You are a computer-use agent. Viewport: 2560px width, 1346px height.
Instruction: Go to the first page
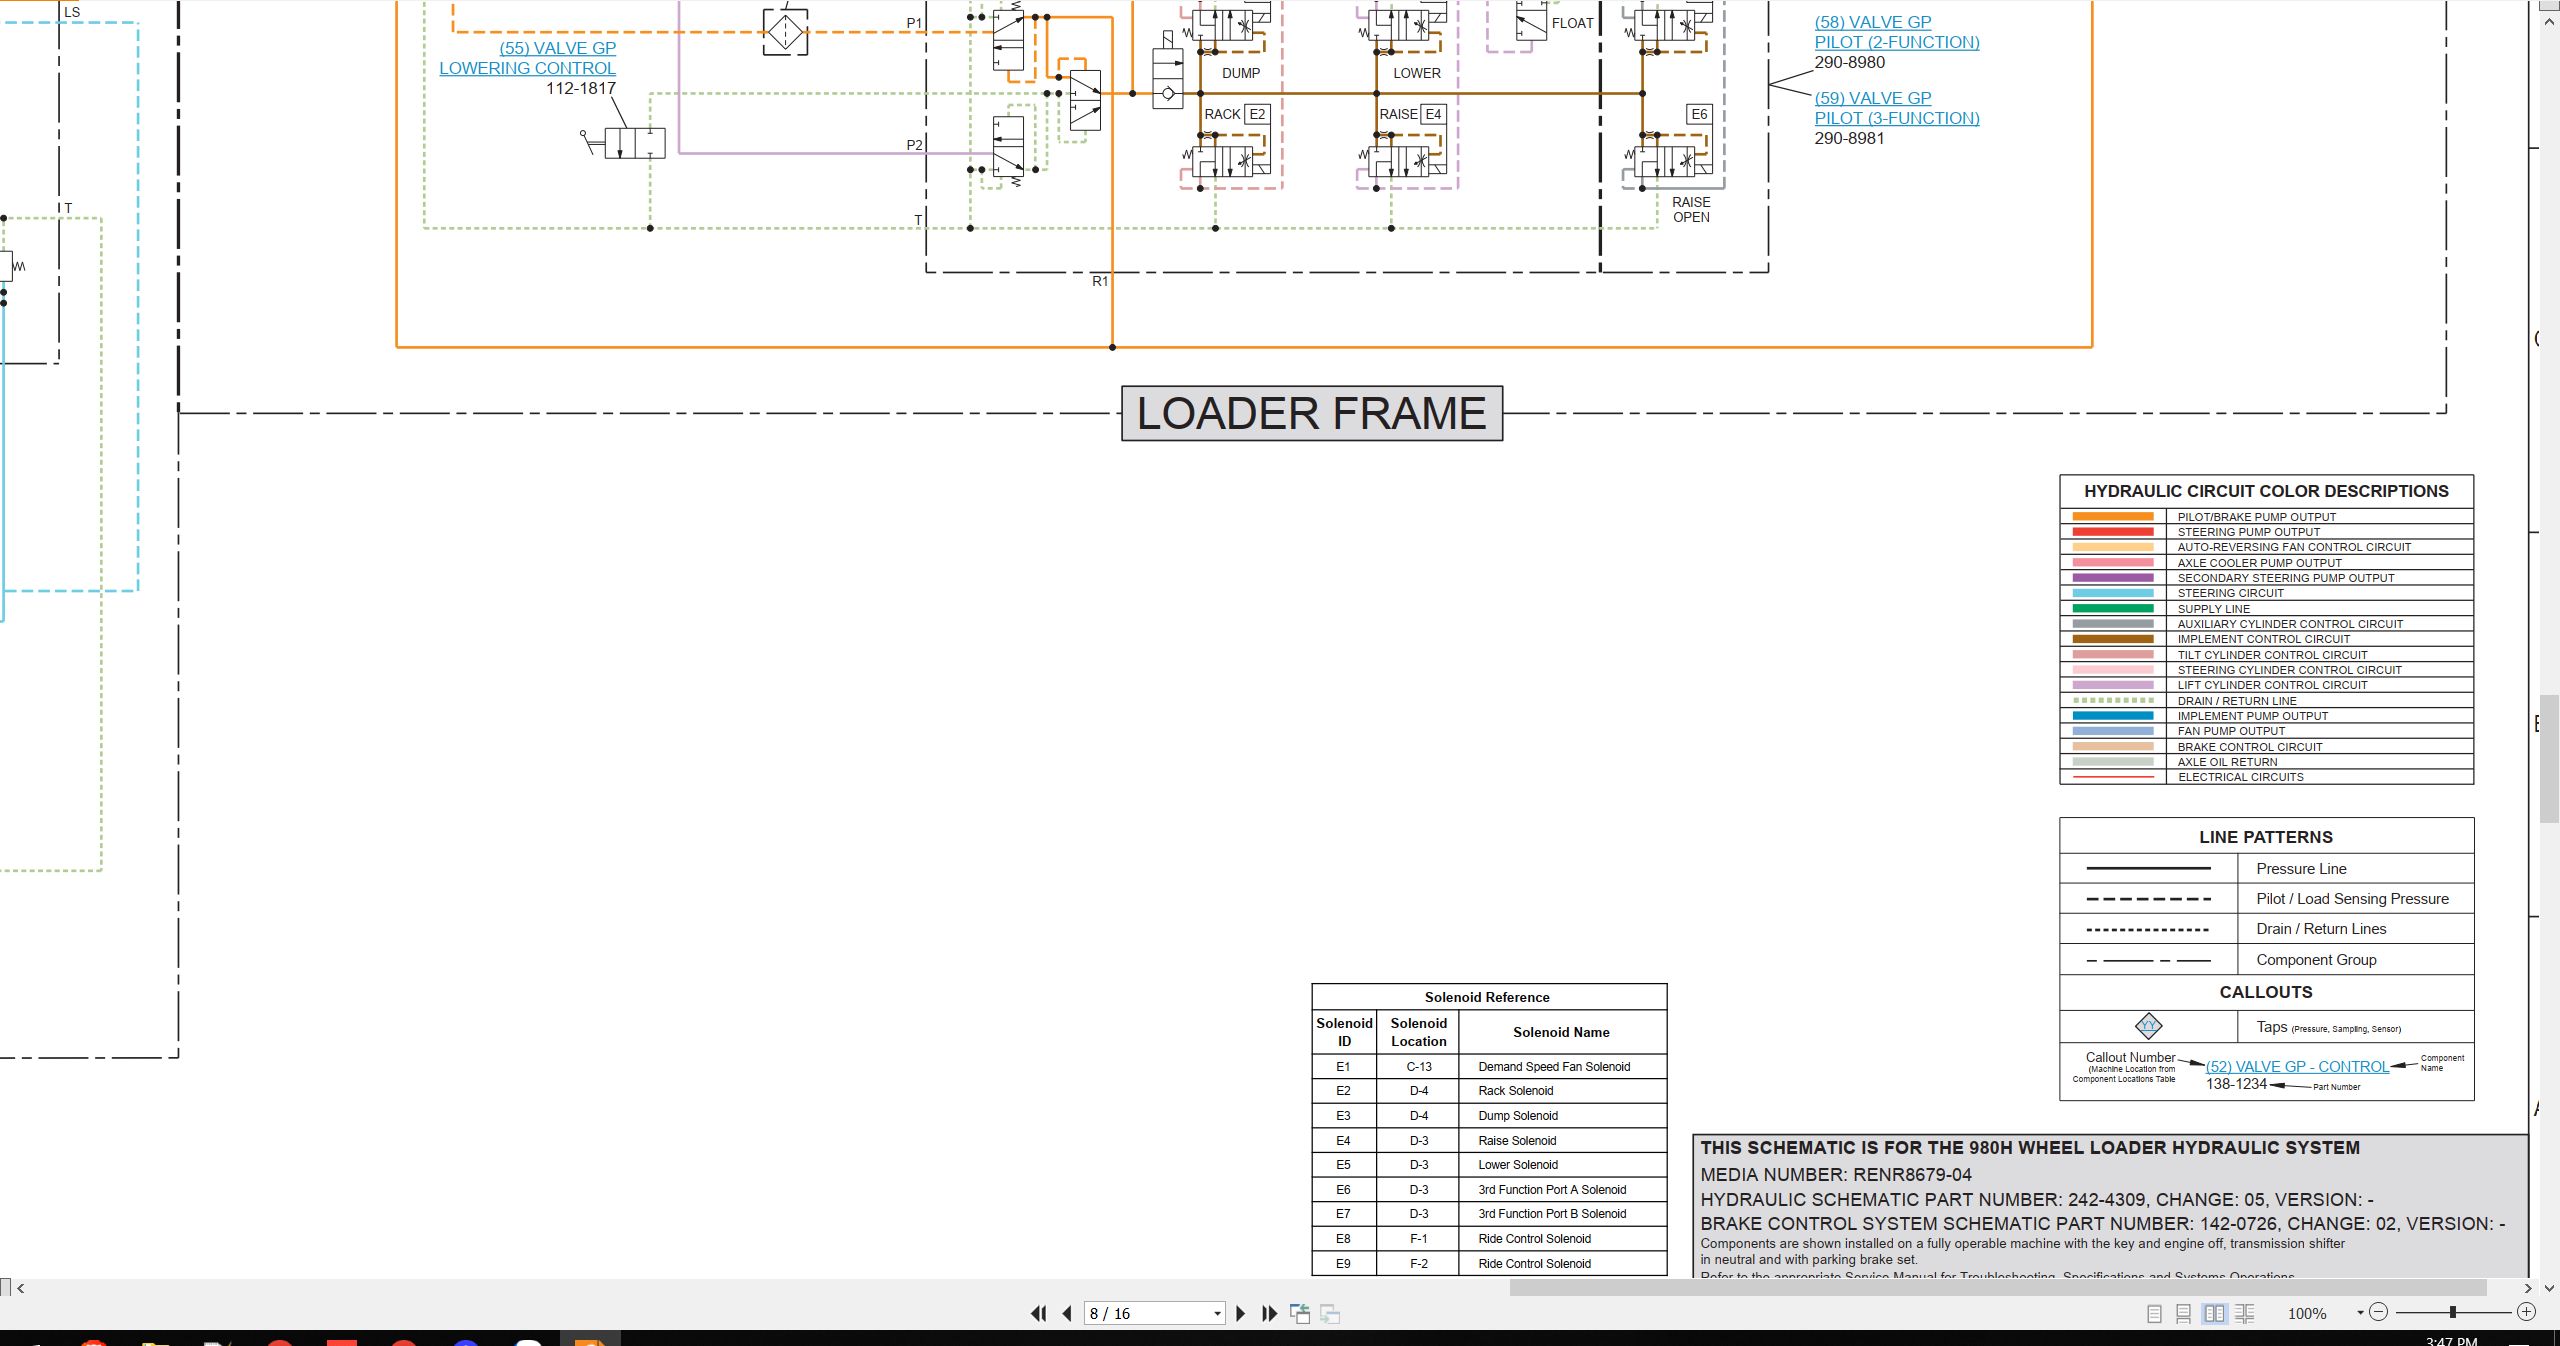pyautogui.click(x=1038, y=1313)
